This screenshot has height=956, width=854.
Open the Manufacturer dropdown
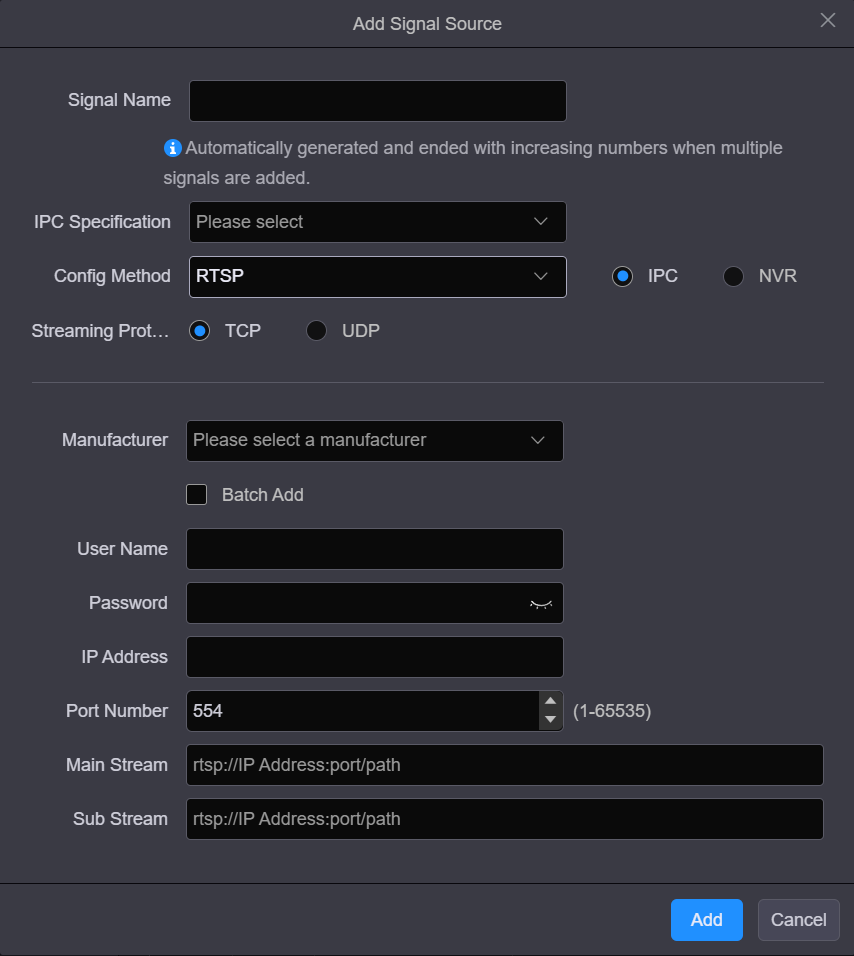click(x=374, y=440)
